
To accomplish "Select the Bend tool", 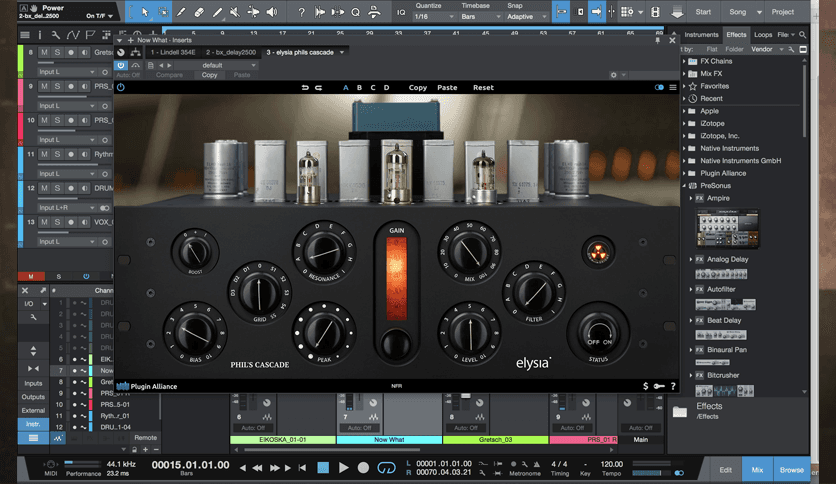I will click(254, 12).
